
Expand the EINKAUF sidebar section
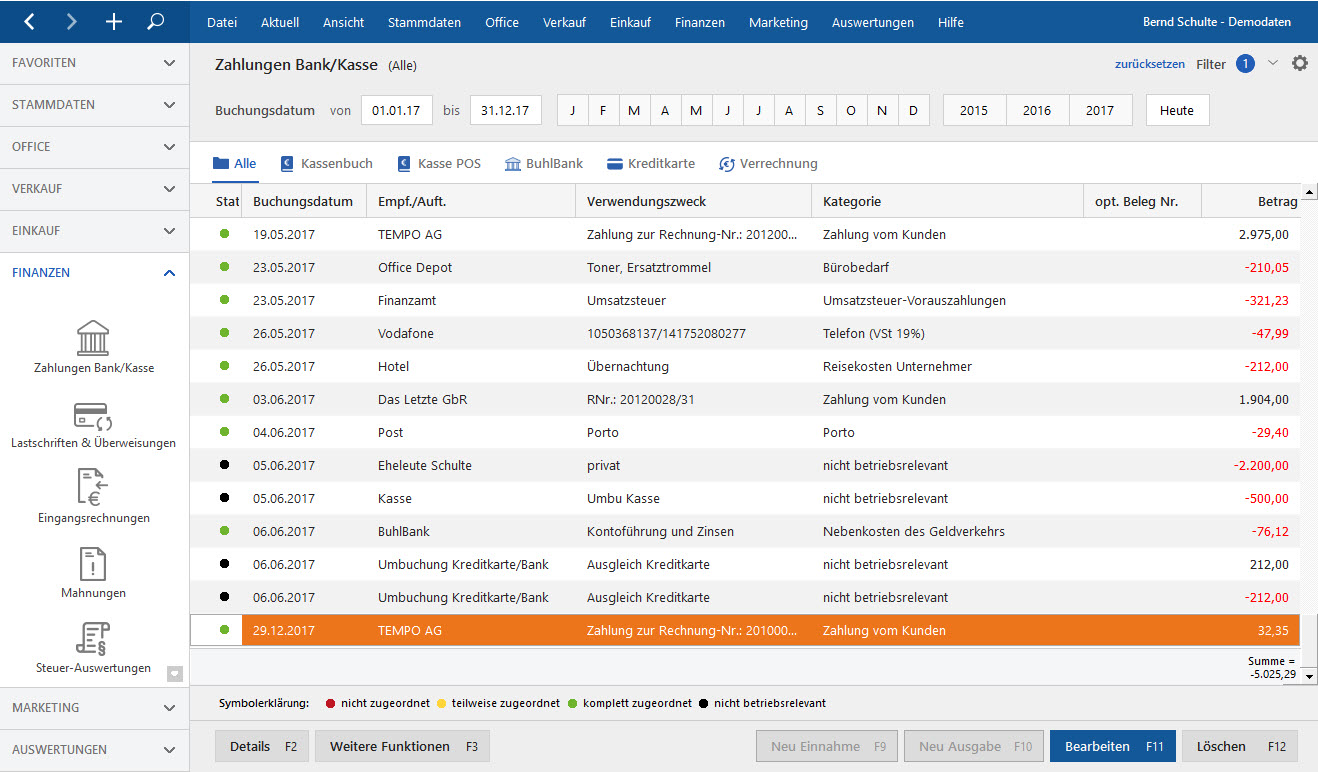click(x=94, y=231)
